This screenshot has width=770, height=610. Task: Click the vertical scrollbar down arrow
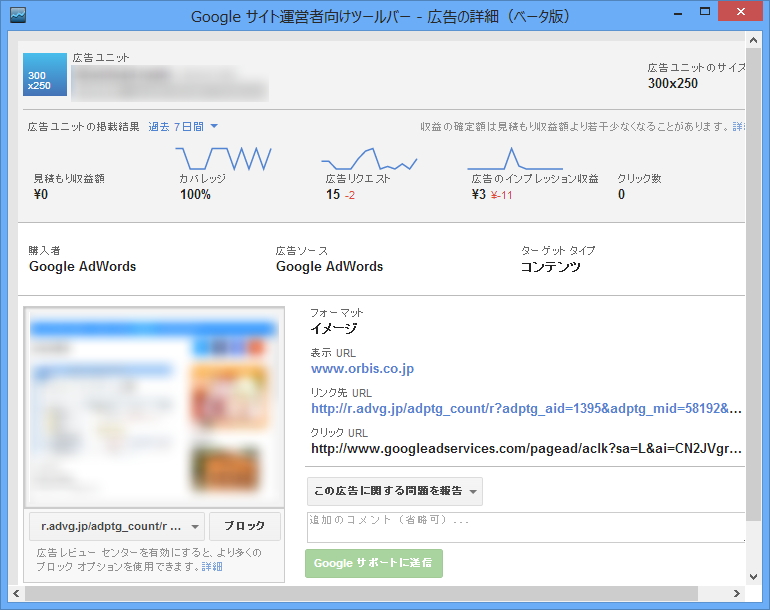(x=753, y=577)
